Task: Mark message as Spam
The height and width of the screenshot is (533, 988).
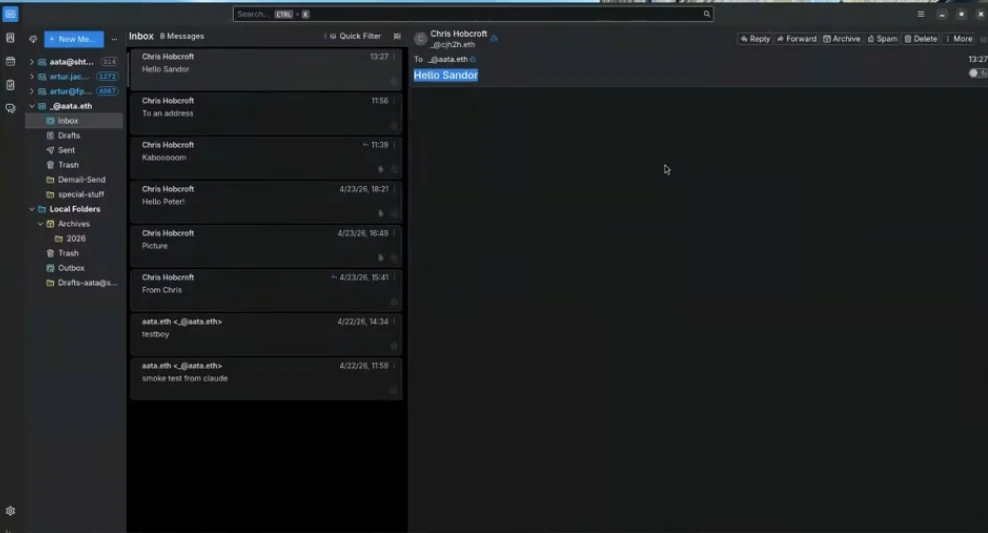Action: coord(882,39)
